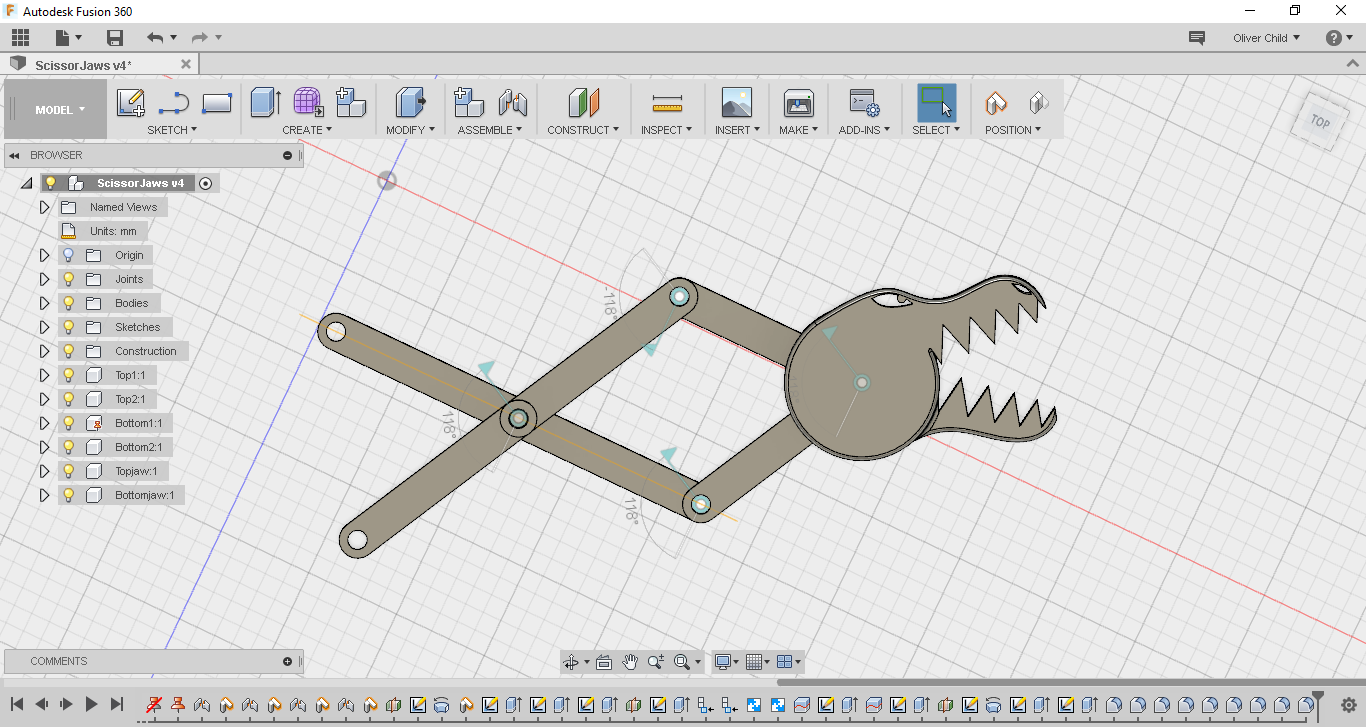The width and height of the screenshot is (1366, 727).
Task: Expand the Joints folder in the browser
Action: 44,278
